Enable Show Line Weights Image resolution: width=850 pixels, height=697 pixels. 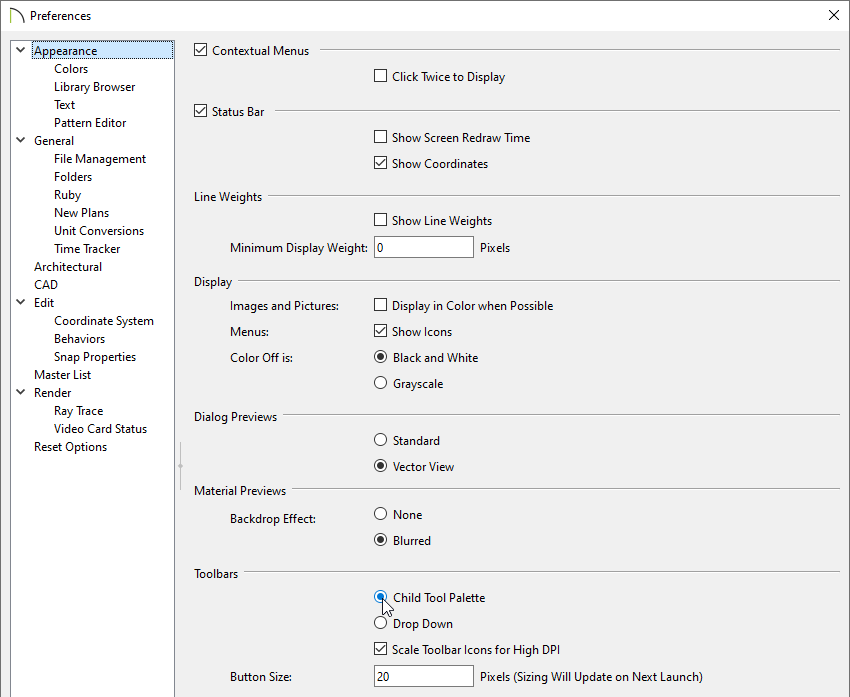(380, 220)
